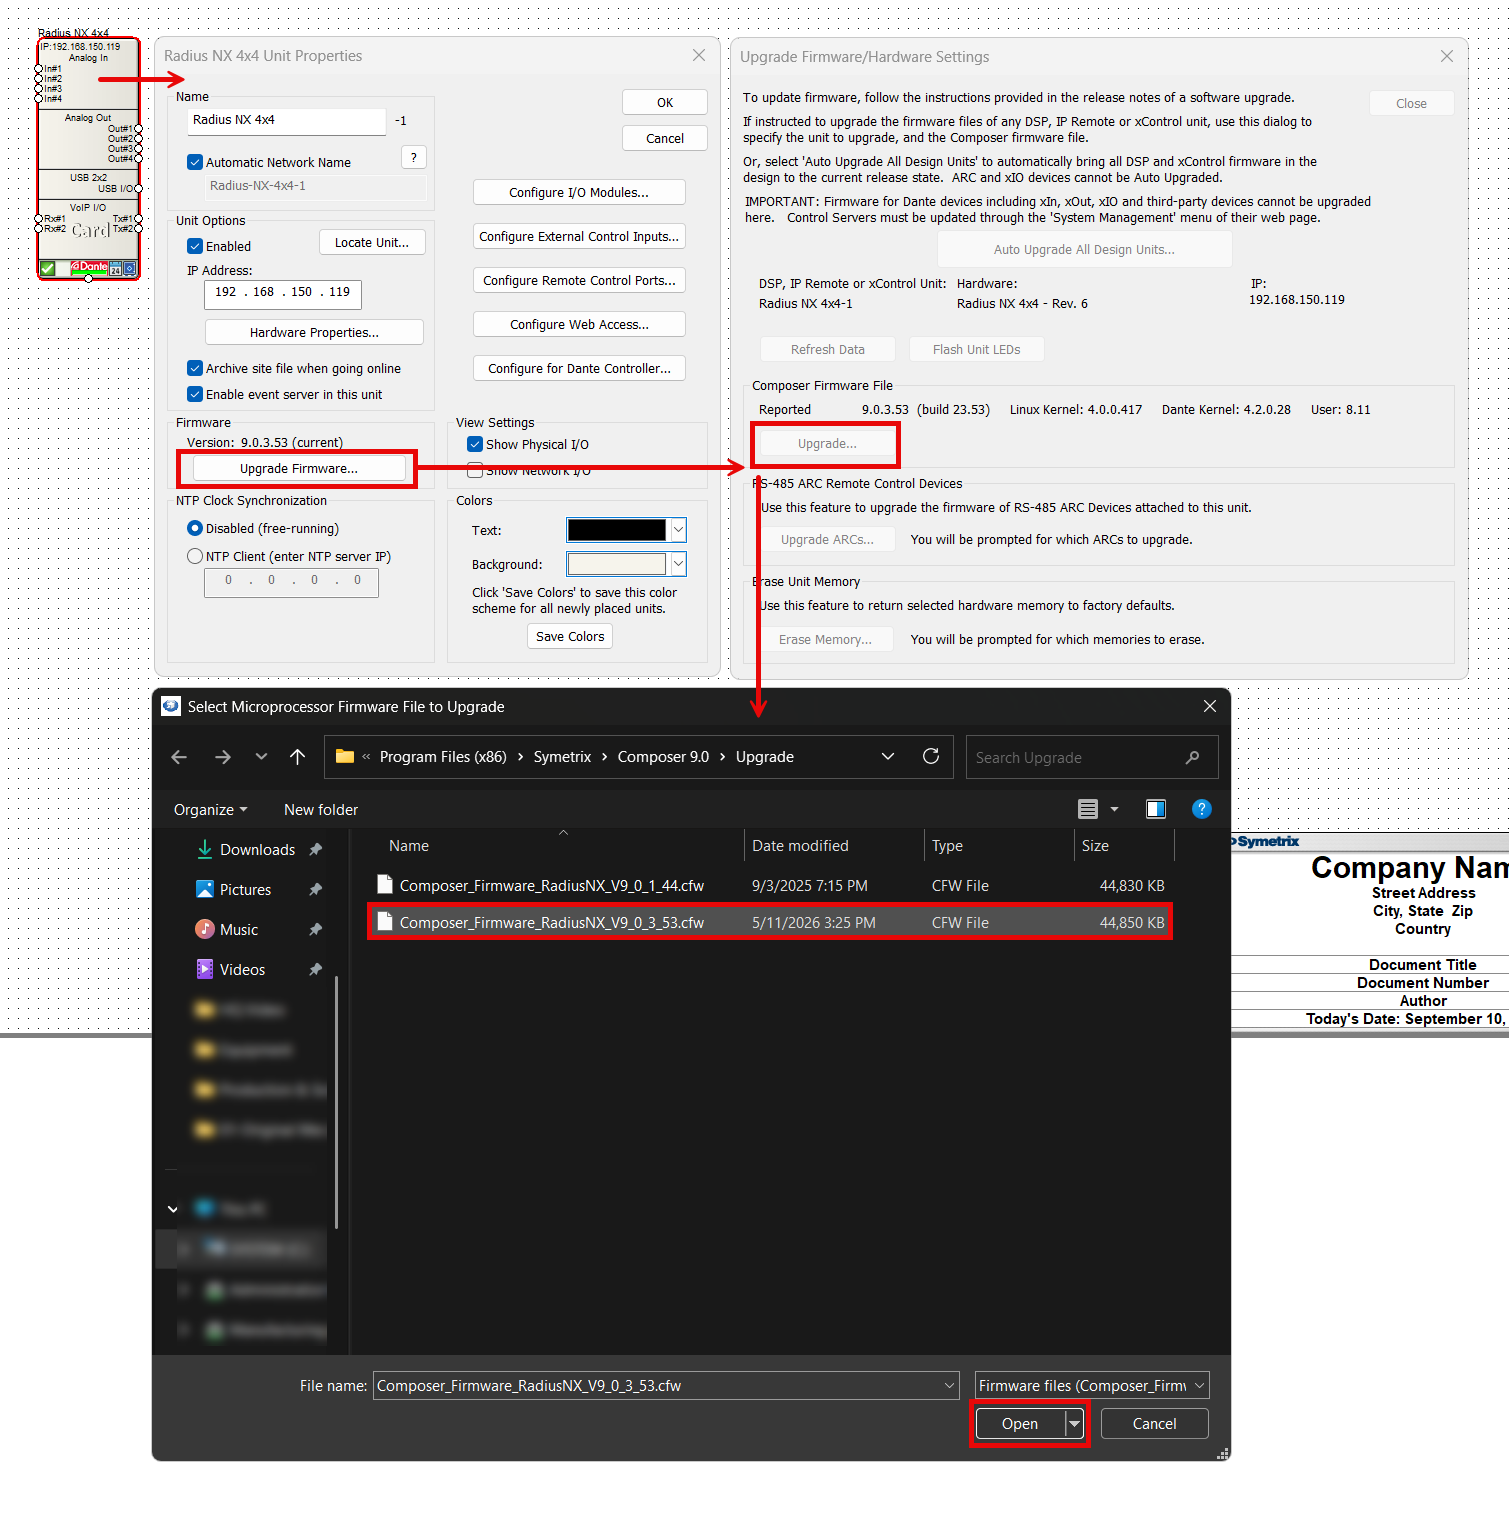The height and width of the screenshot is (1516, 1509).
Task: Click the cream Background color swatch
Action: pos(617,564)
